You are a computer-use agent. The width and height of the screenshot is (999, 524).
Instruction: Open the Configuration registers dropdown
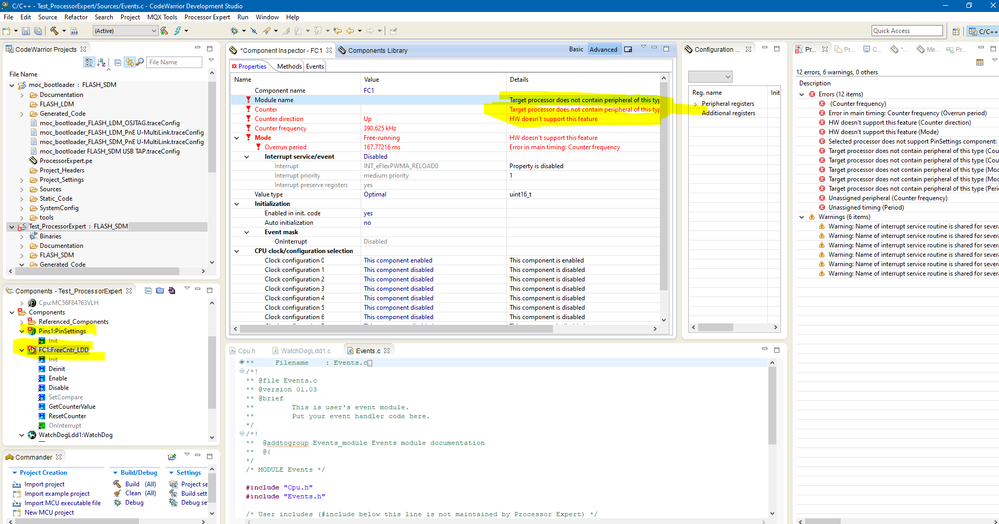coord(710,76)
